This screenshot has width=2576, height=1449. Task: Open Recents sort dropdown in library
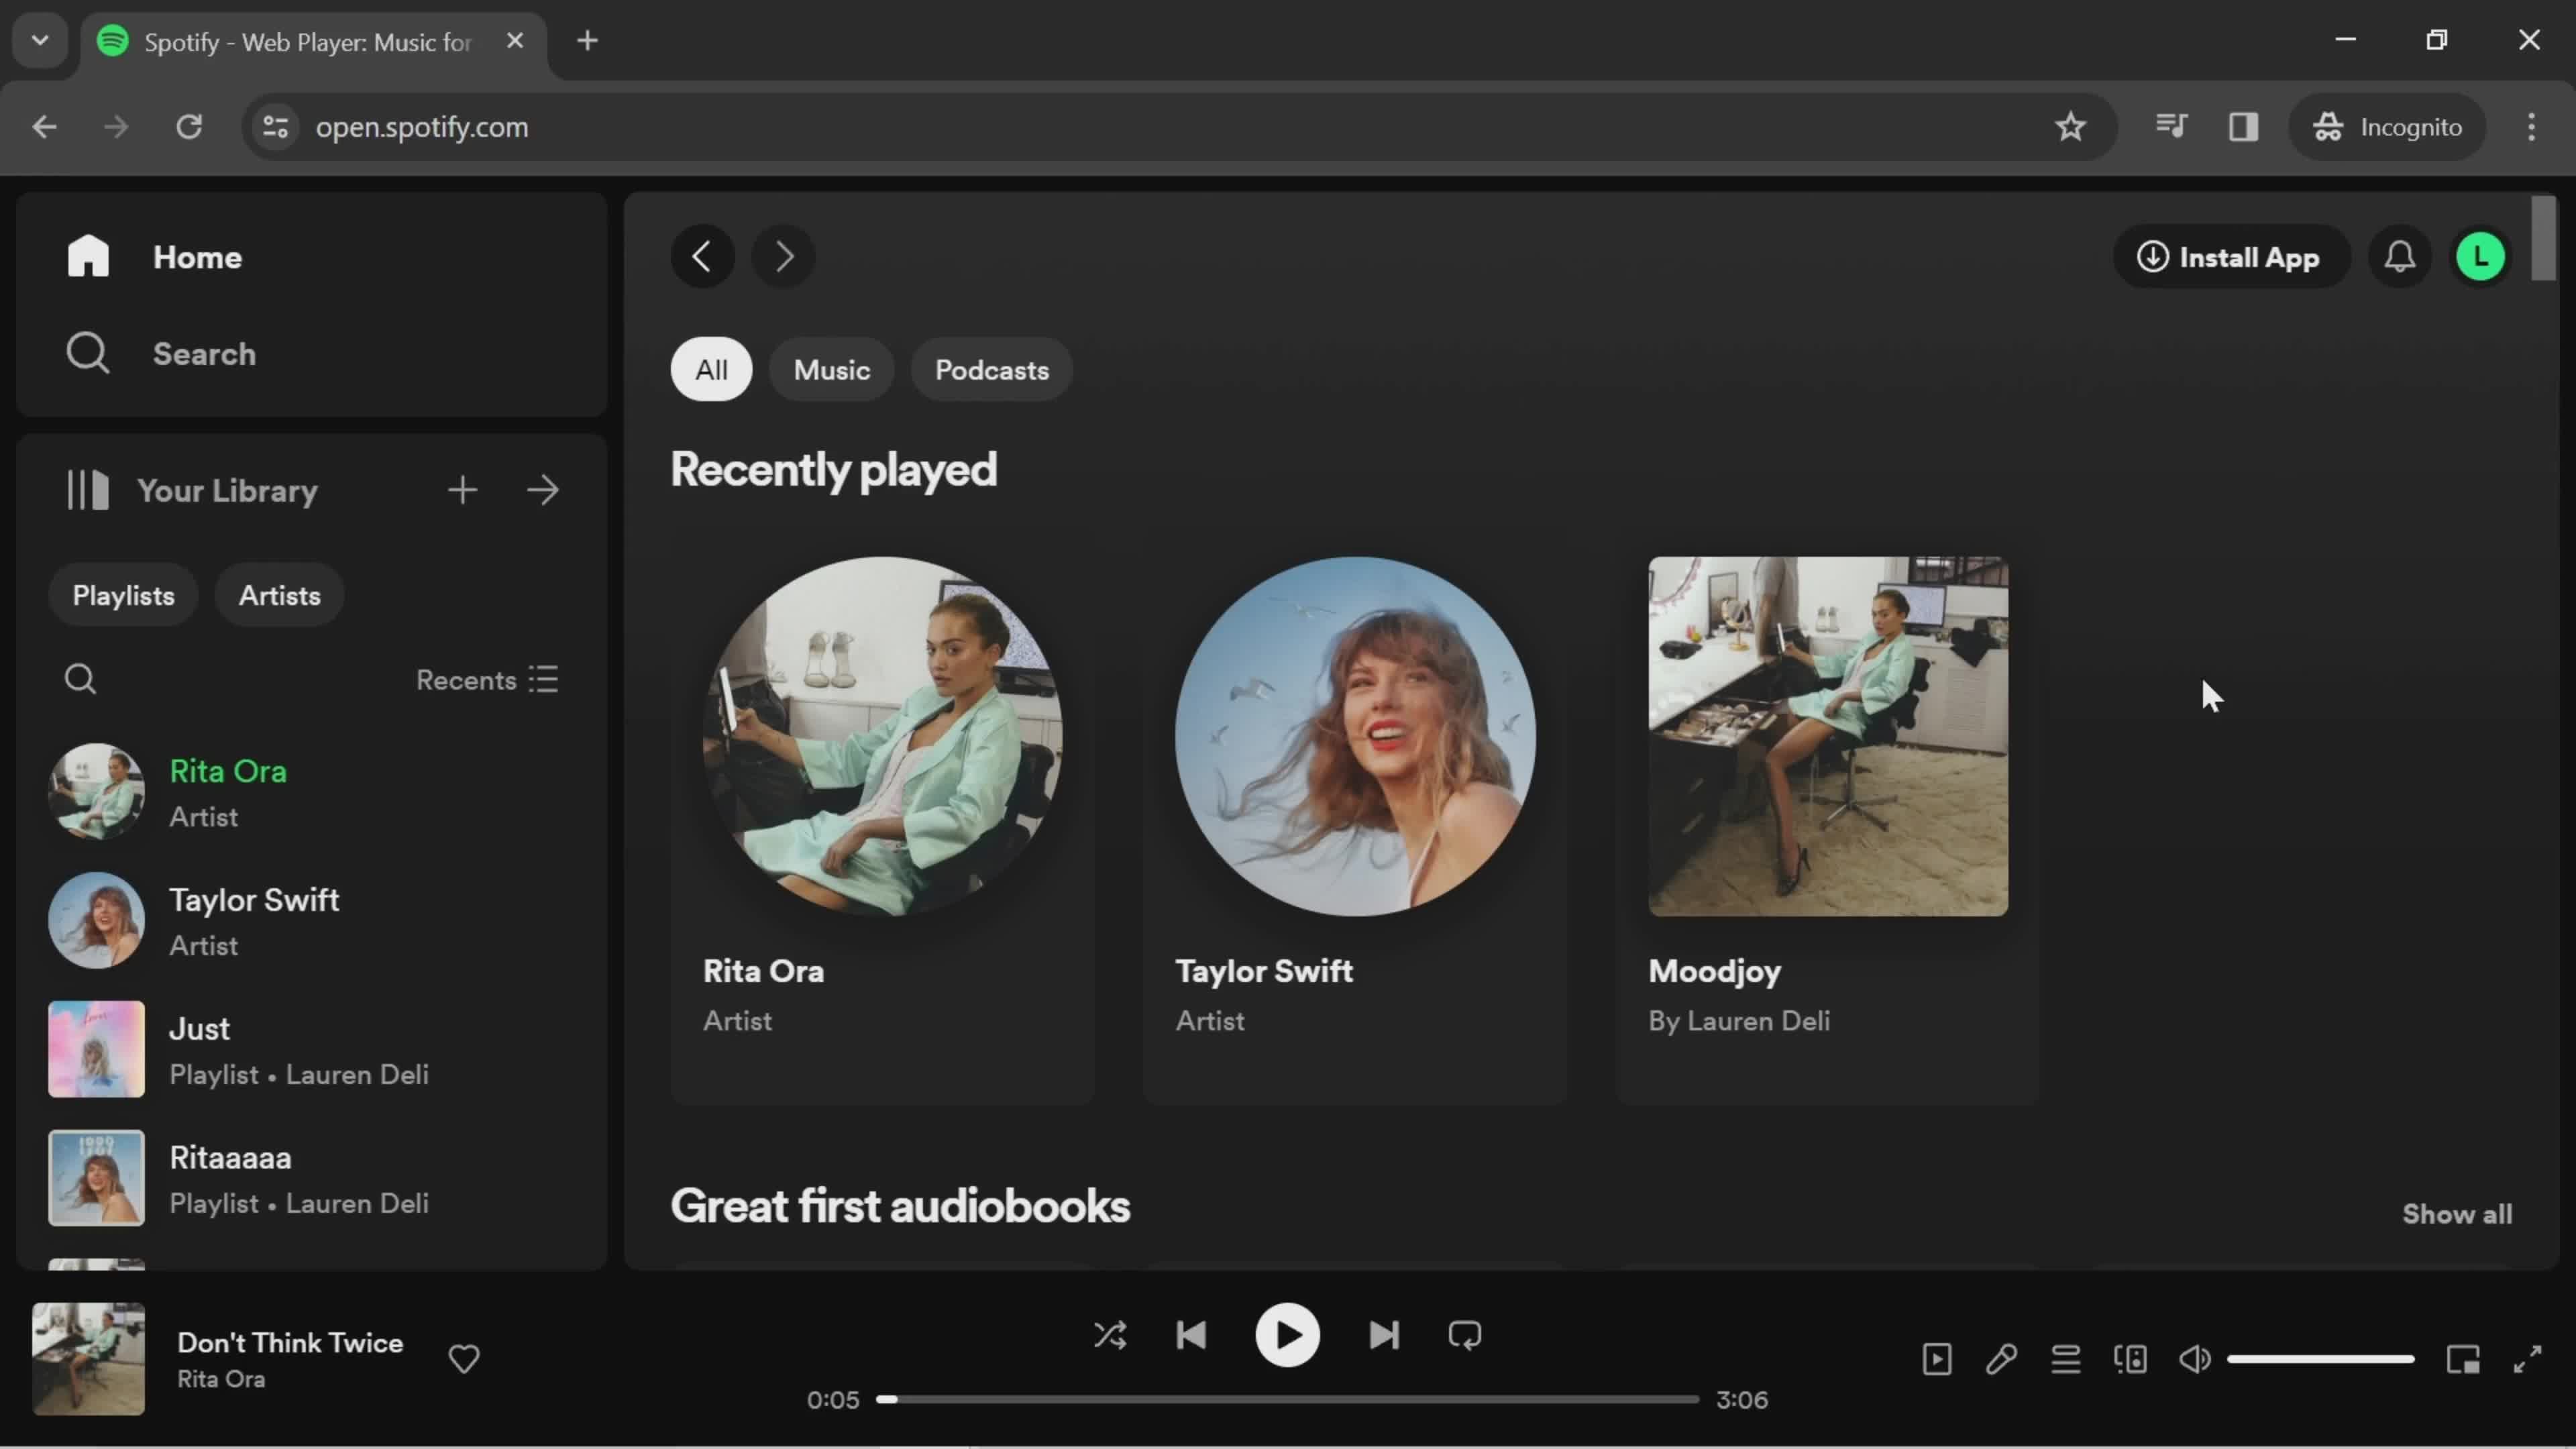[x=487, y=680]
